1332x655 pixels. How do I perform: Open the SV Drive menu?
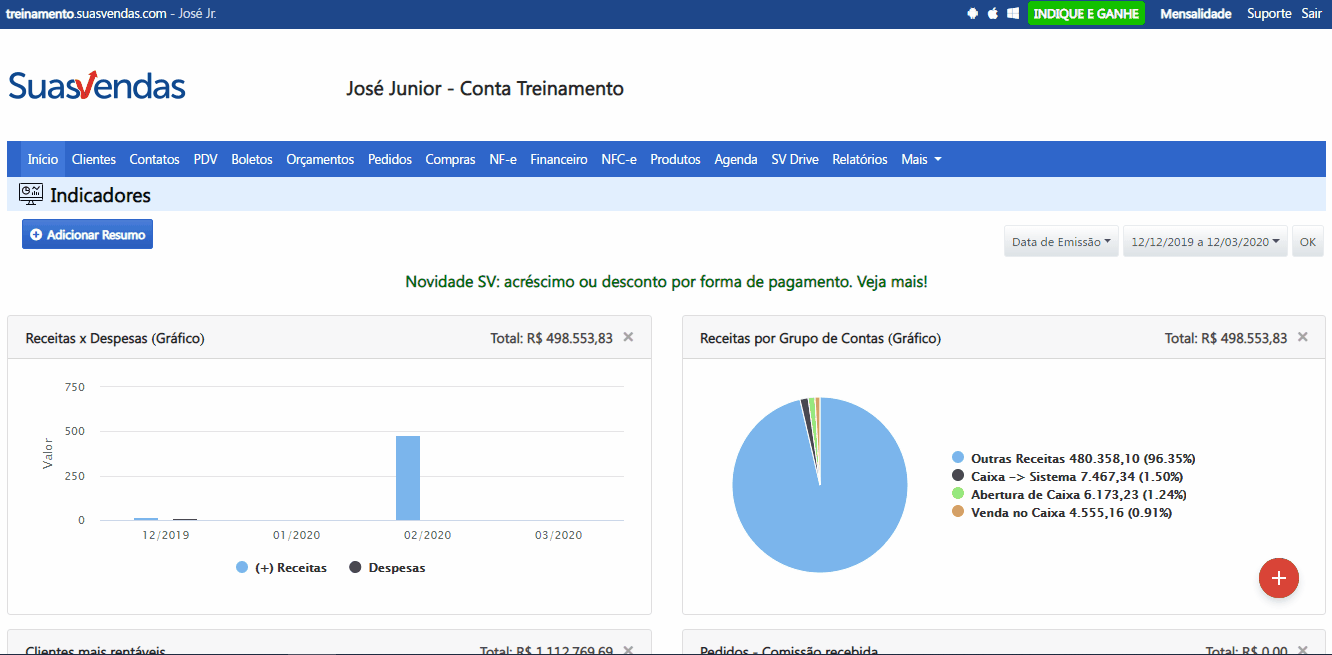795,159
